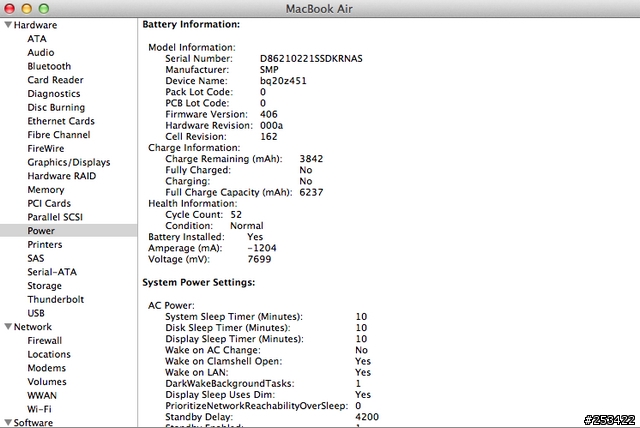This screenshot has width=640, height=428.
Task: Show Ethernet Cards information
Action: click(61, 121)
